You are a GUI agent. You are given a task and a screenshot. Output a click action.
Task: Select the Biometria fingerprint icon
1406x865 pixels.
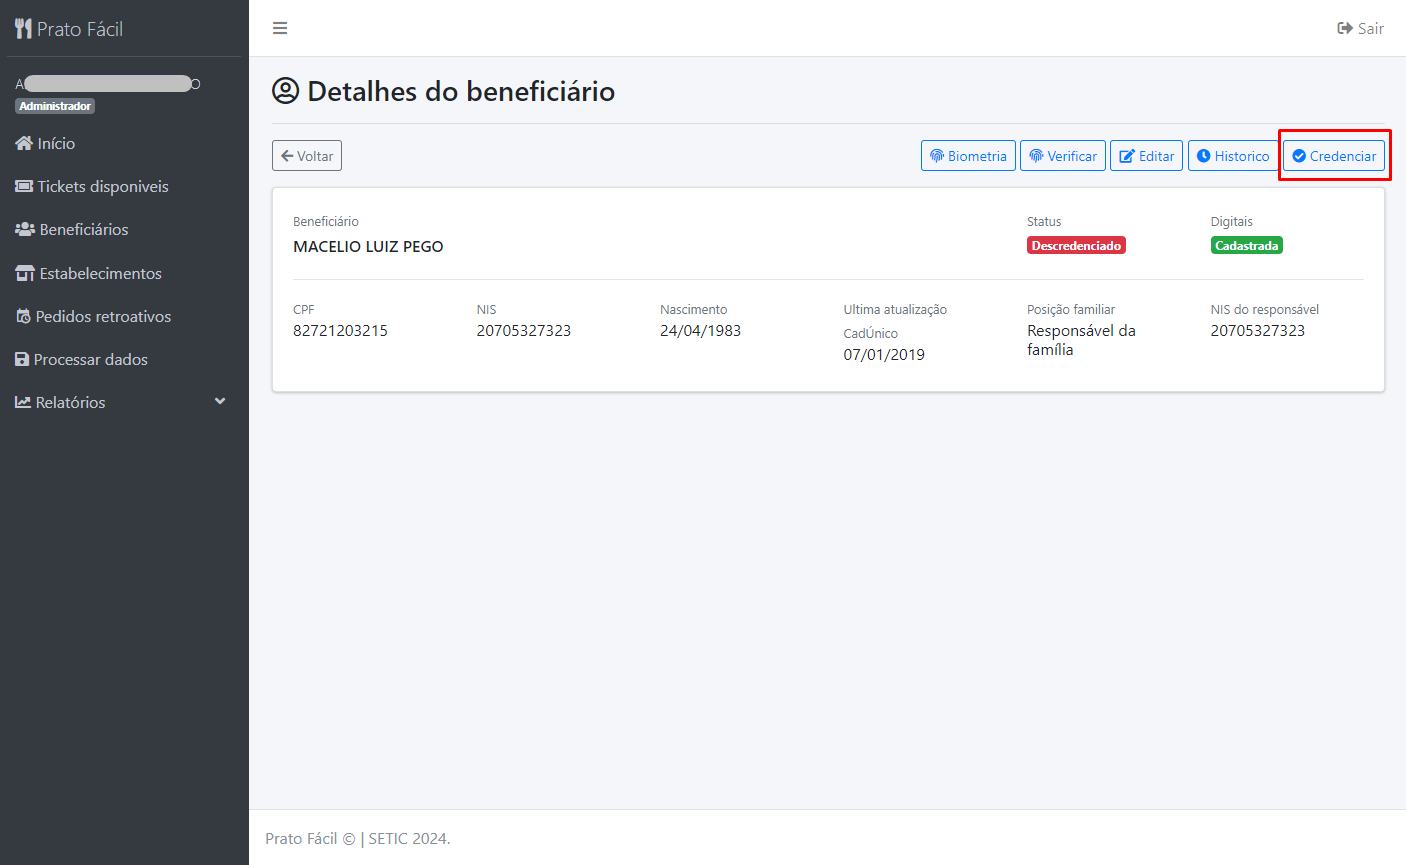(x=938, y=155)
